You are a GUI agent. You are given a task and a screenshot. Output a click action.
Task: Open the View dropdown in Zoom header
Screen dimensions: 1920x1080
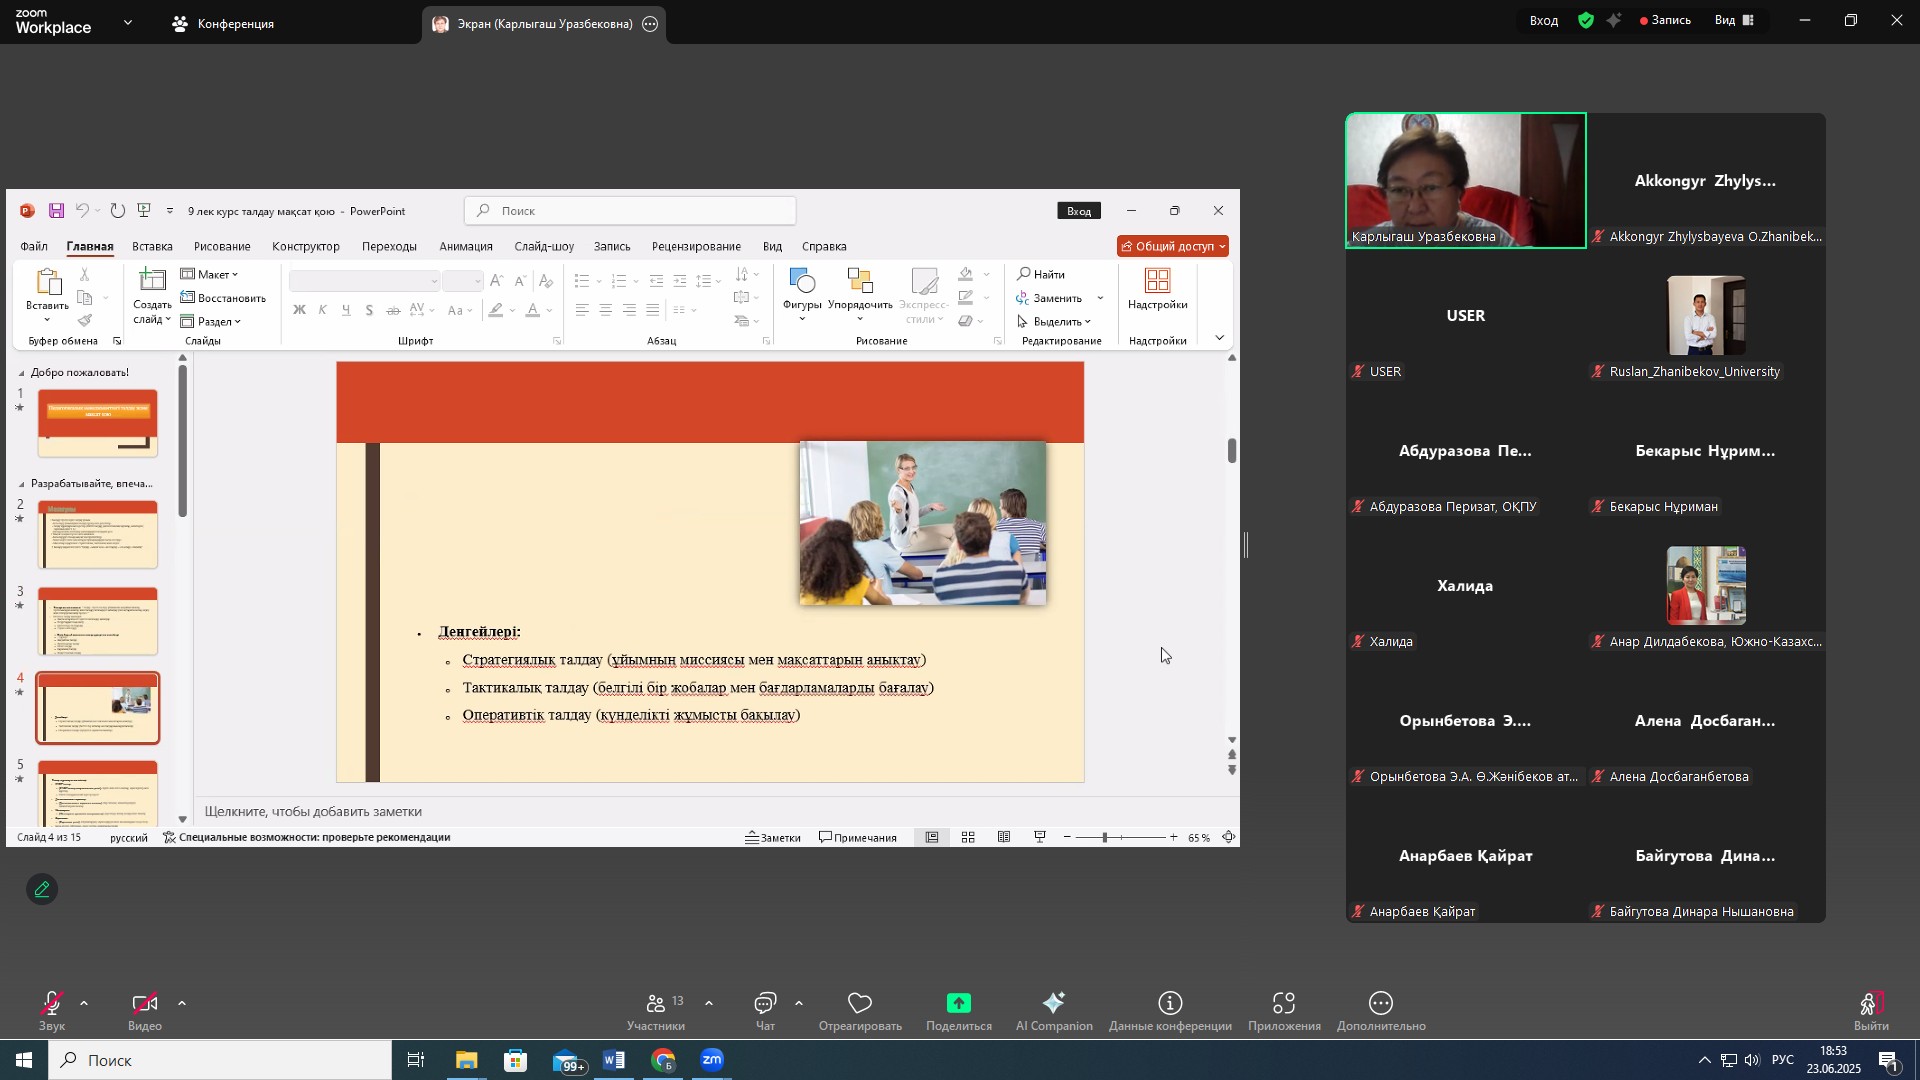point(1734,20)
